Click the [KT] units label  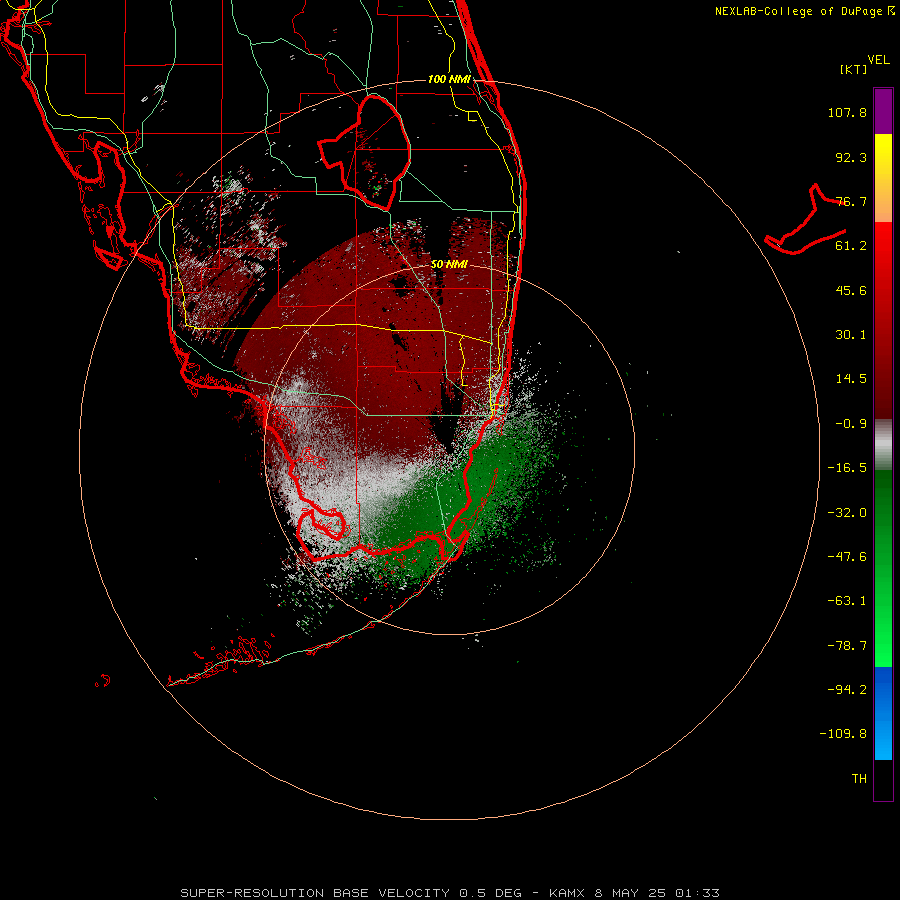[854, 69]
